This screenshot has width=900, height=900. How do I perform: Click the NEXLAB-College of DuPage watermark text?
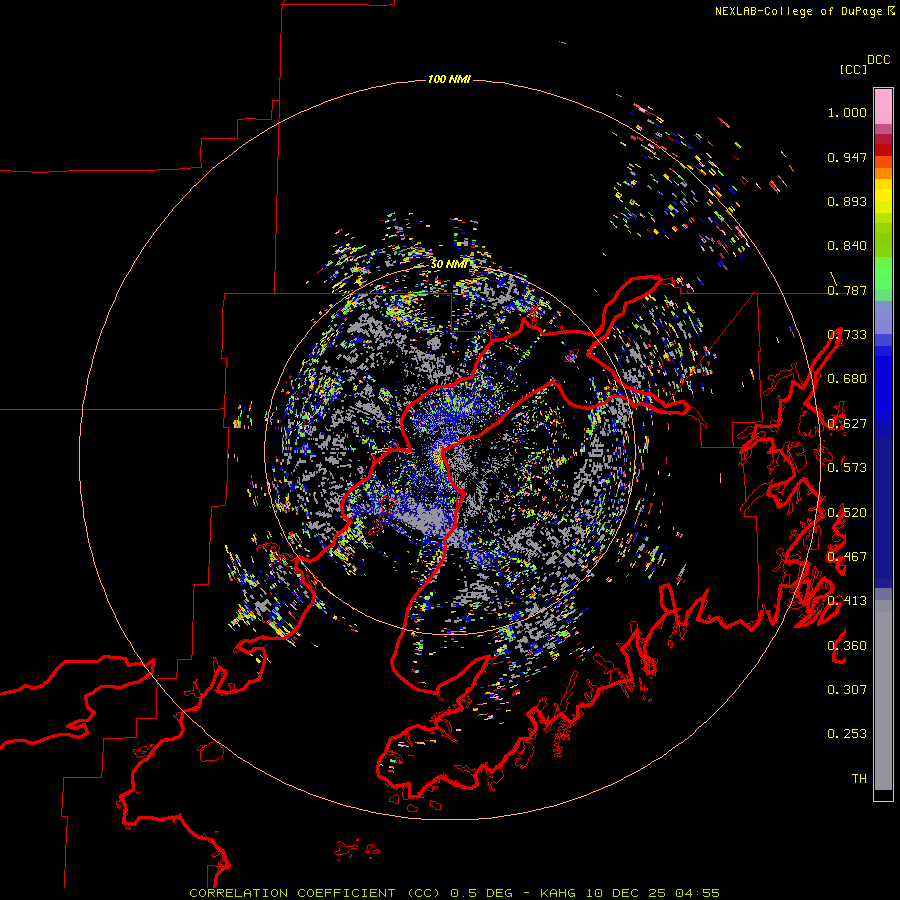(804, 11)
